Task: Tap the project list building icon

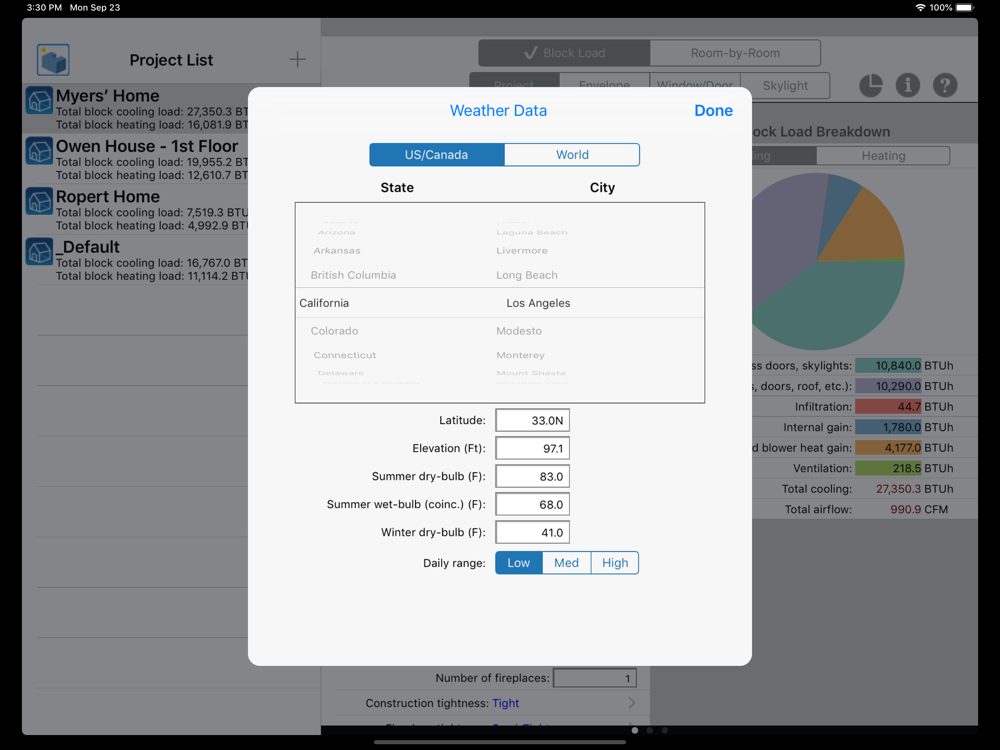Action: pos(53,60)
